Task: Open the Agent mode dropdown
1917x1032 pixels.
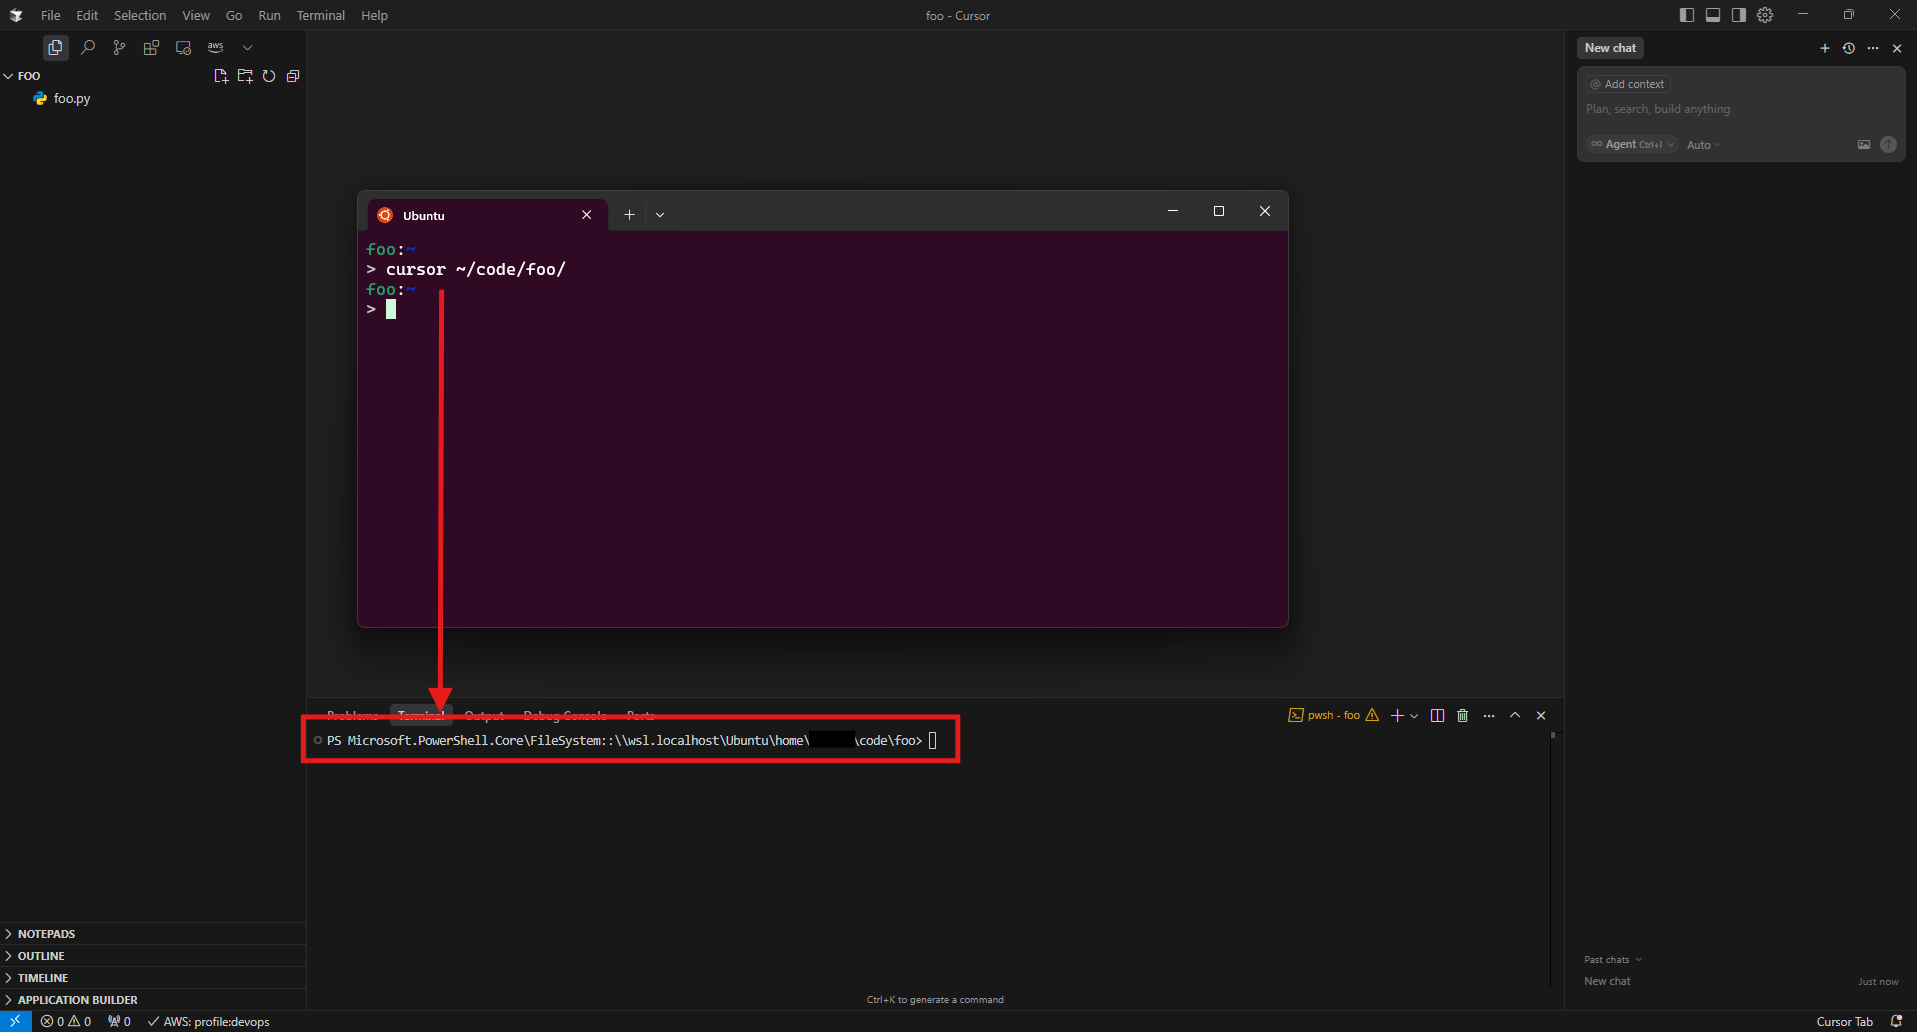Action: (1632, 145)
